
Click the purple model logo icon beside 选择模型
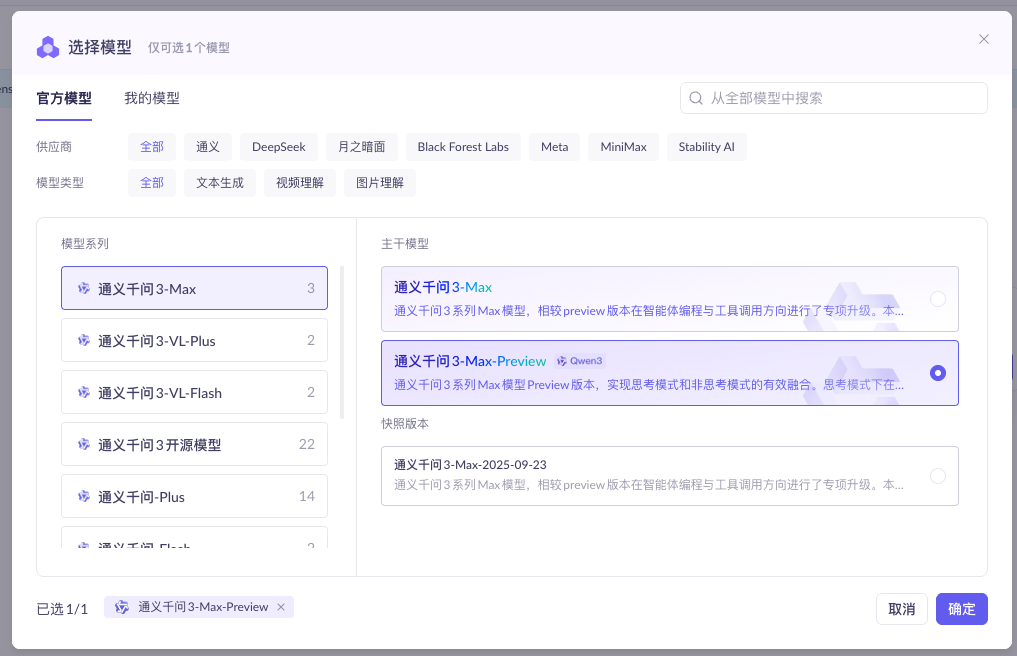point(47,47)
